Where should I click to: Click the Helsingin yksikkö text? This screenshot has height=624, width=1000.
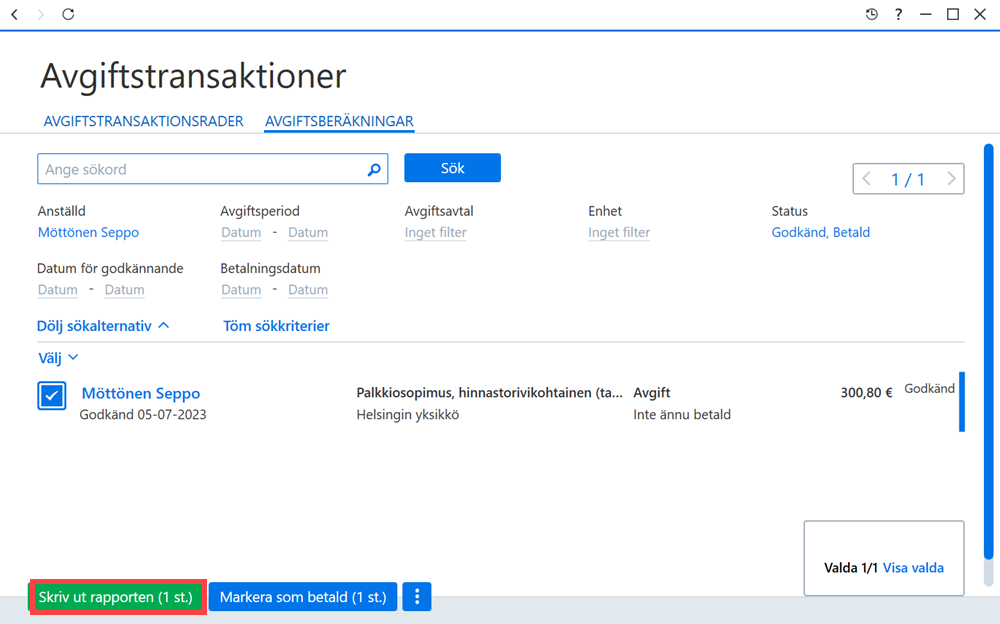(x=408, y=415)
